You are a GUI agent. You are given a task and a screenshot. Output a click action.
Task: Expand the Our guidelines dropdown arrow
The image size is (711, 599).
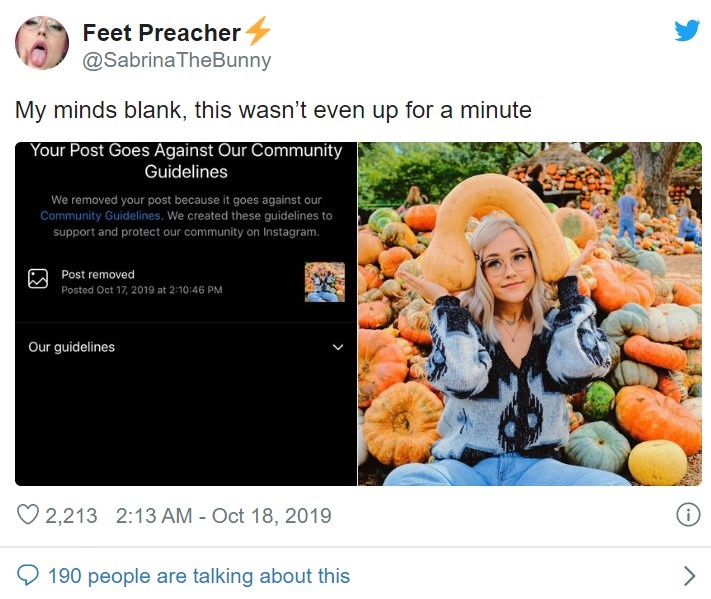pos(337,348)
